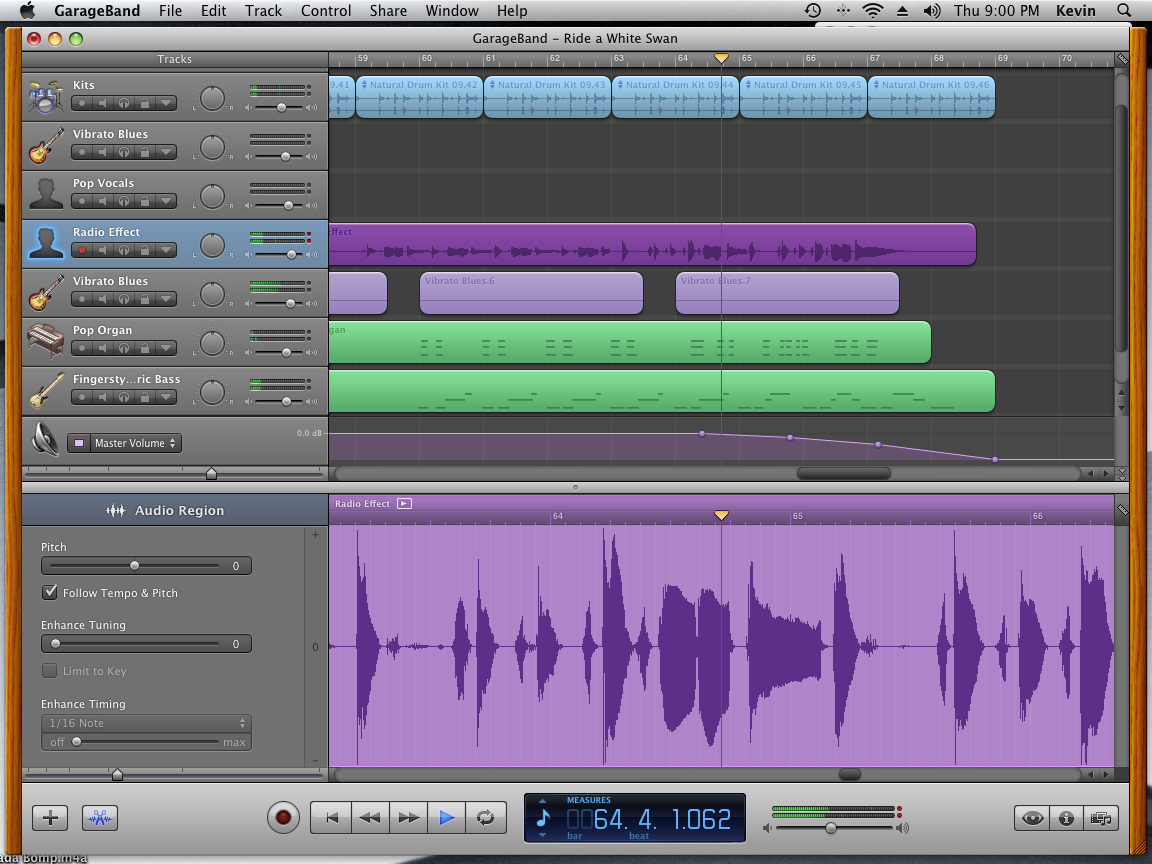The image size is (1152, 864).
Task: Click the Audio Region editor header
Action: [175, 510]
